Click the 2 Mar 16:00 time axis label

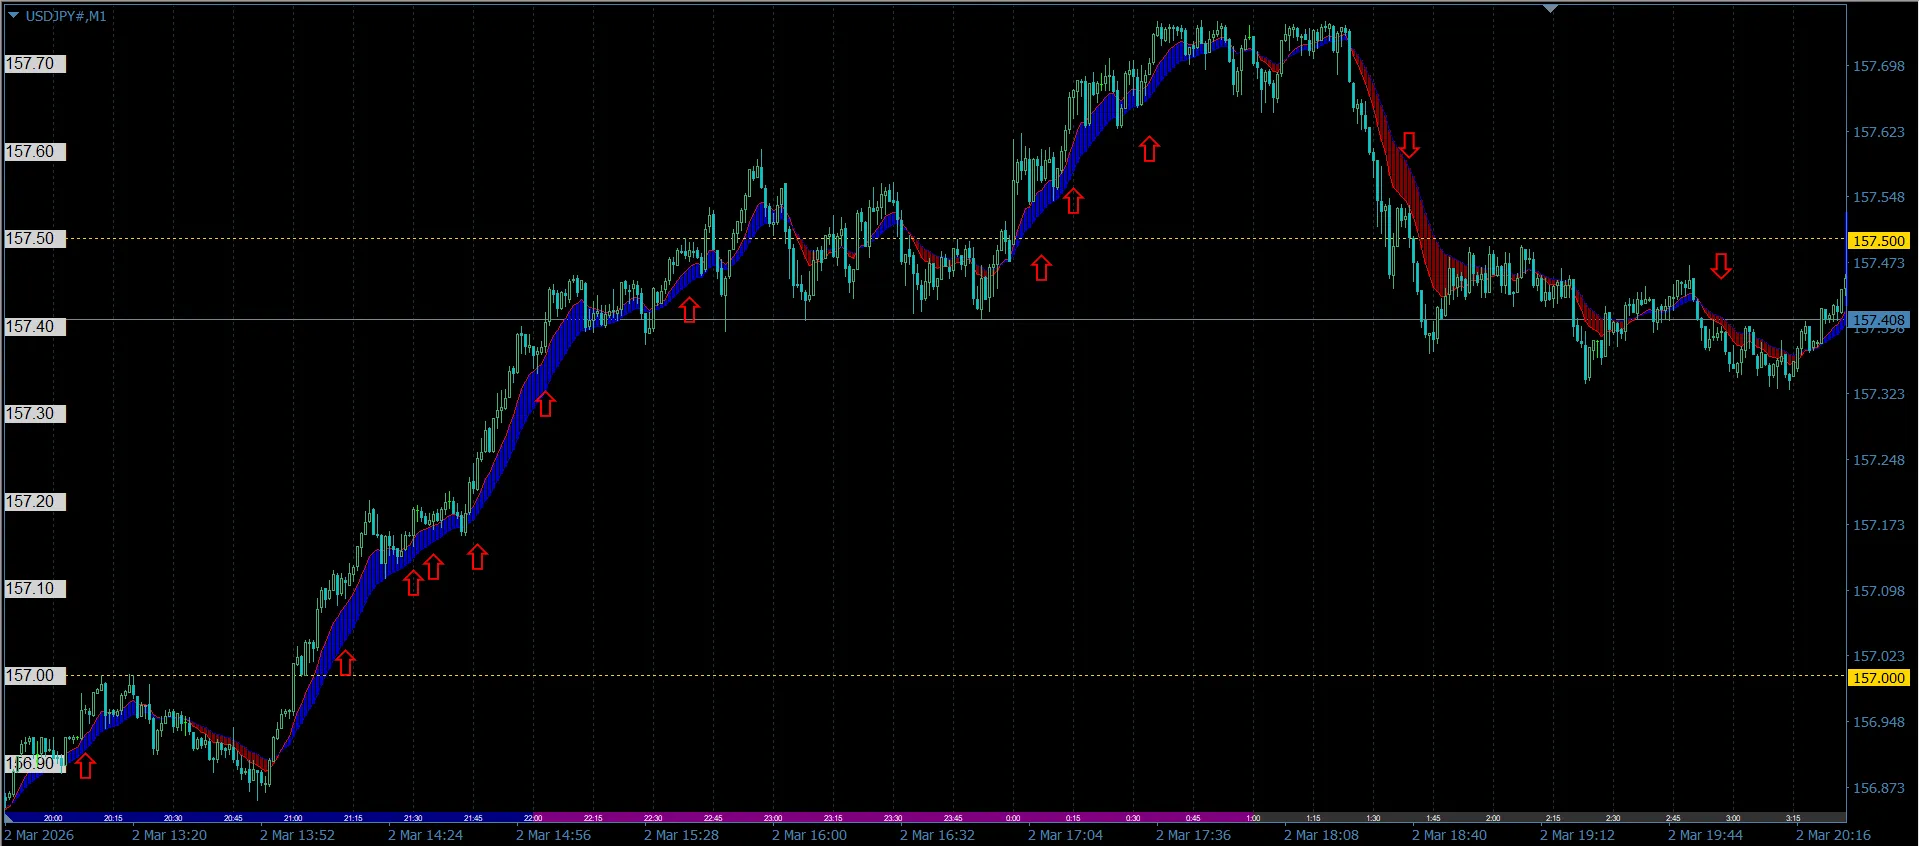click(x=809, y=835)
